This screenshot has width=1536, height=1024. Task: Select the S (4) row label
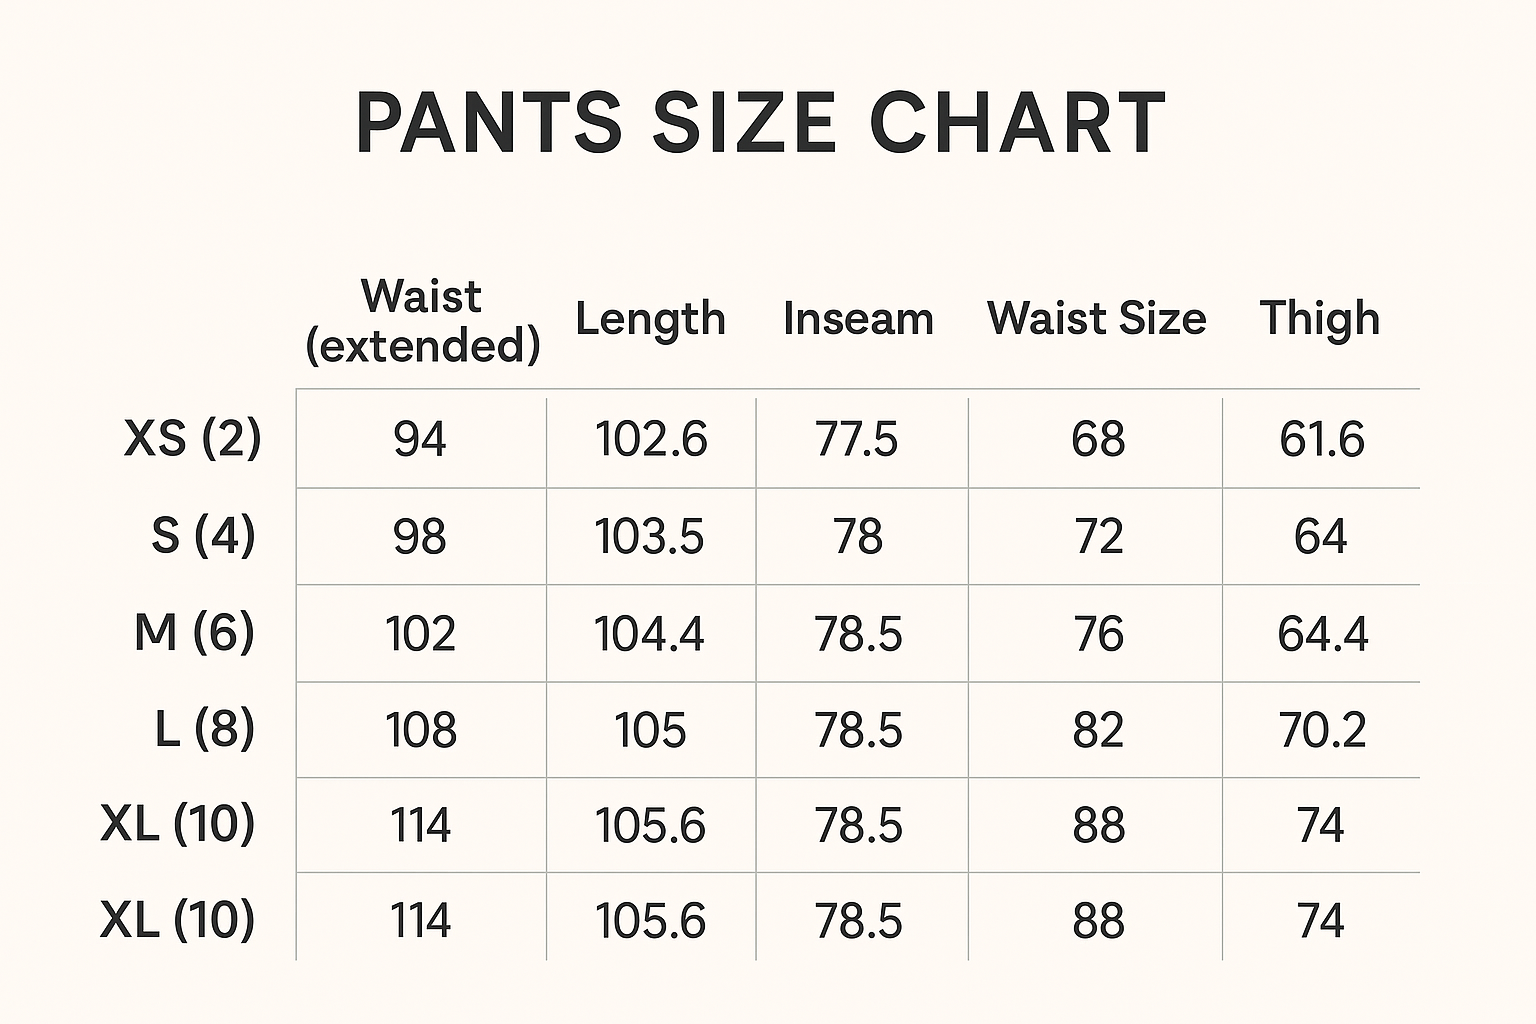pos(203,535)
